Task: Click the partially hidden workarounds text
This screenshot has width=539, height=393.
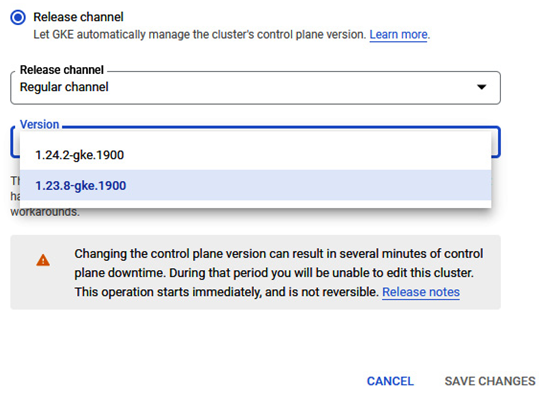Action: pyautogui.click(x=45, y=211)
